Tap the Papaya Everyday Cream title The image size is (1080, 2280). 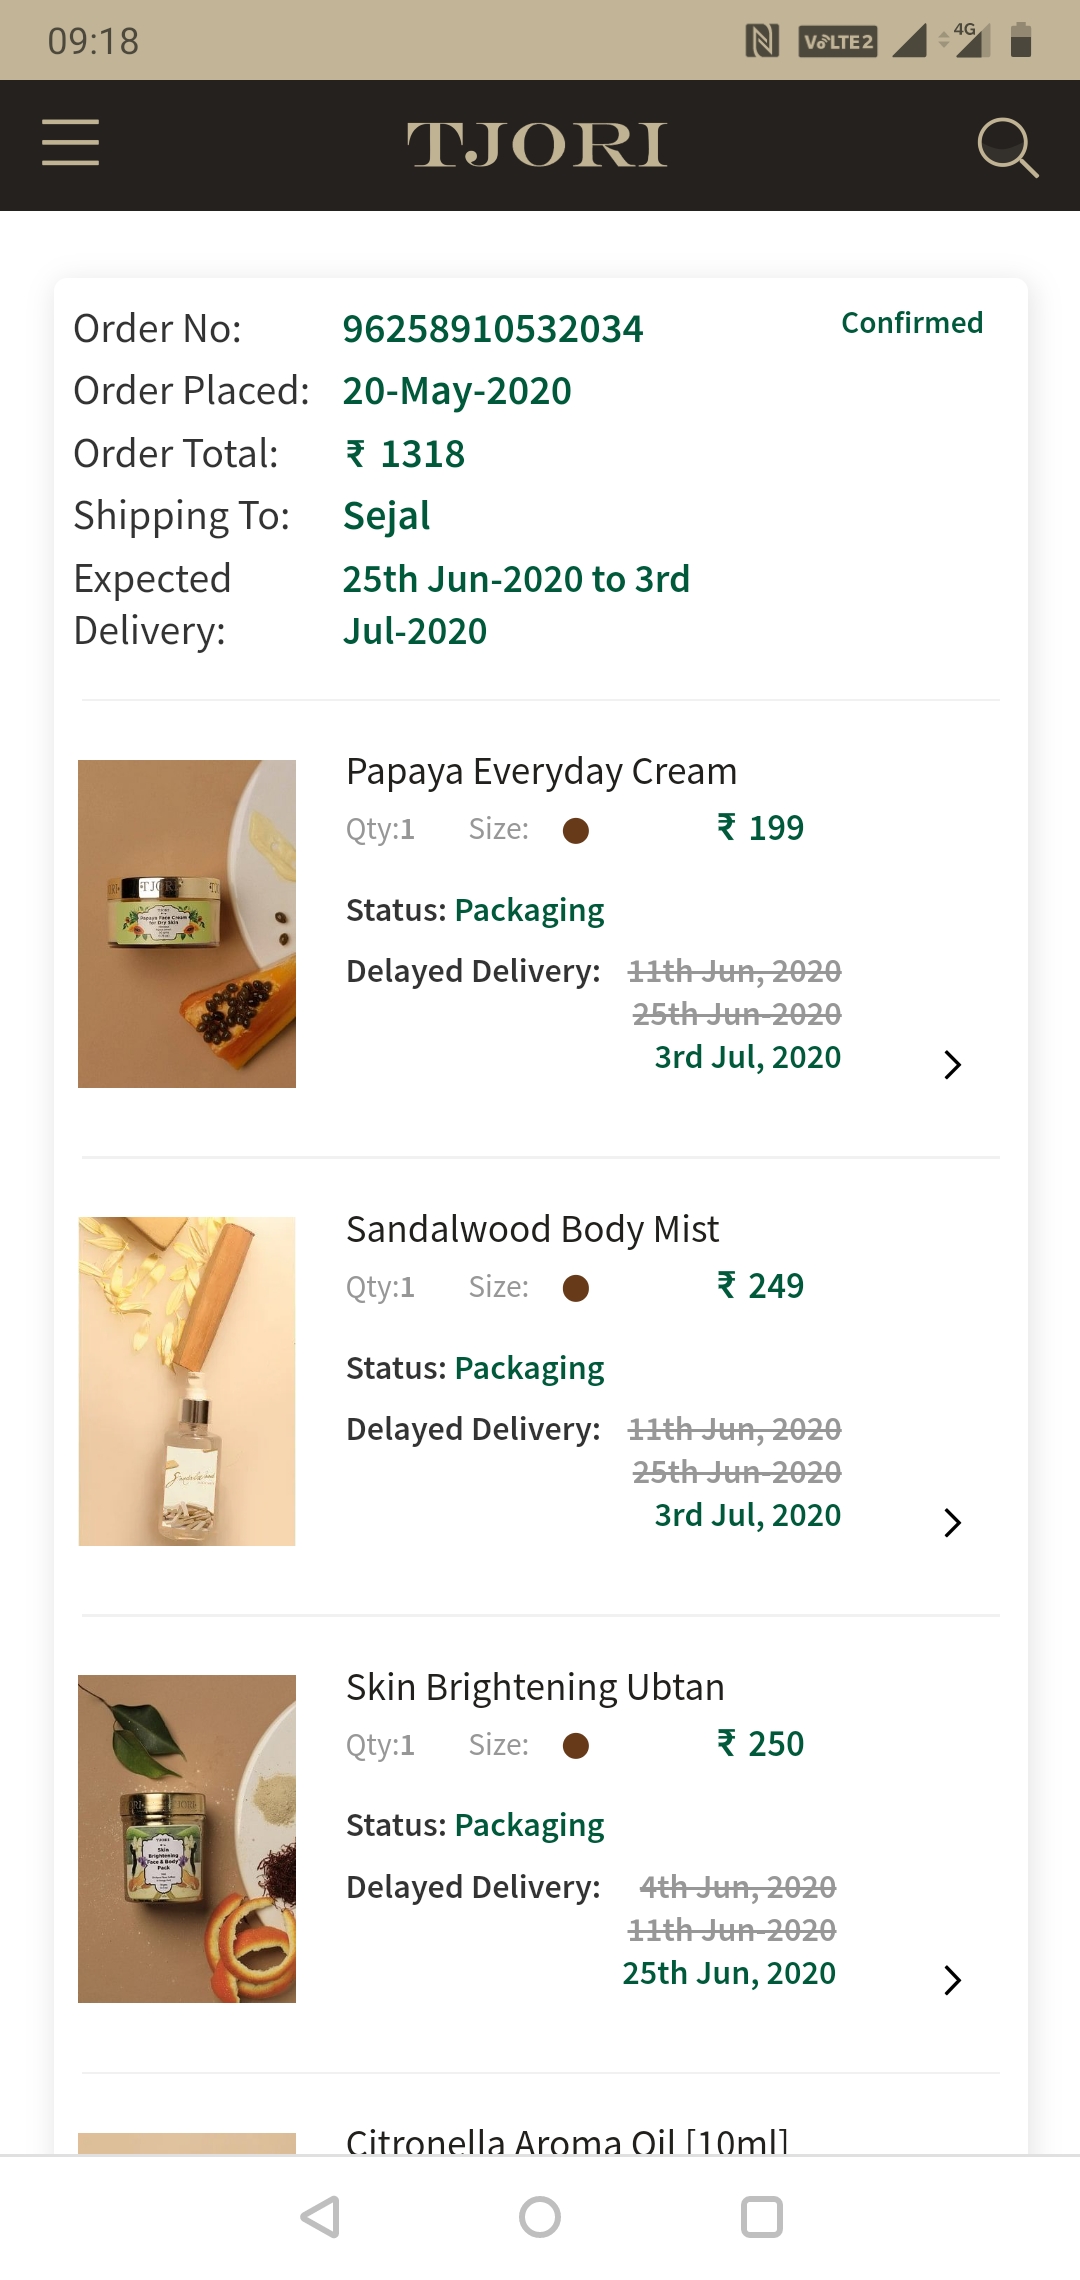[x=541, y=772]
